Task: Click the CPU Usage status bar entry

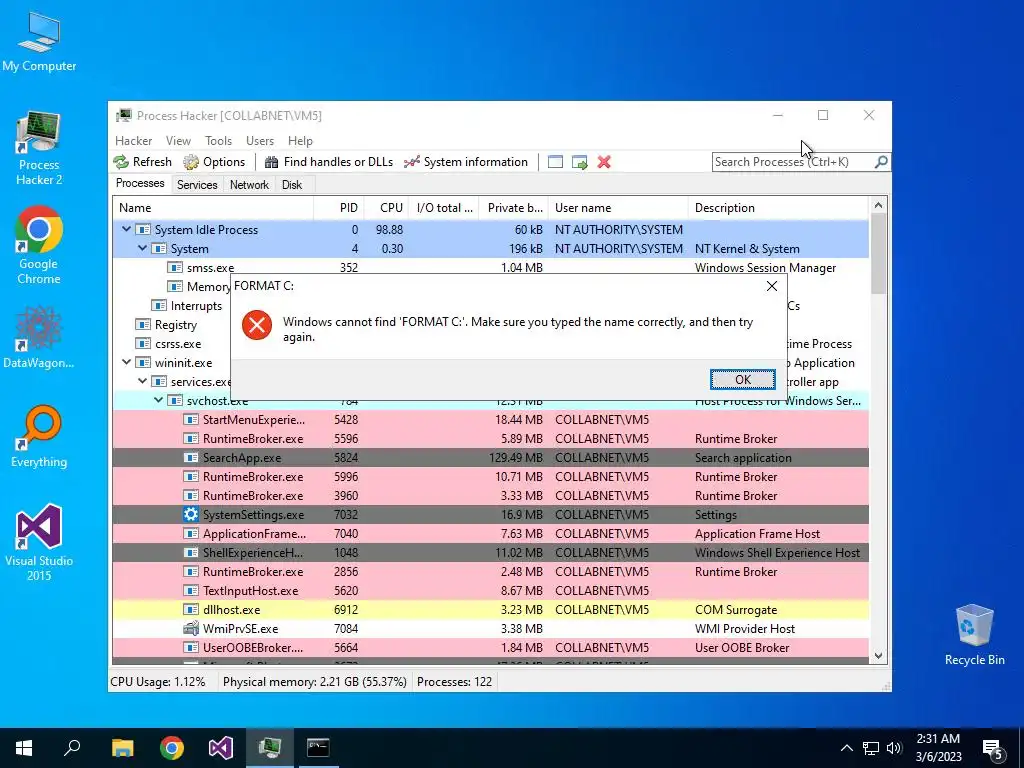Action: point(157,682)
